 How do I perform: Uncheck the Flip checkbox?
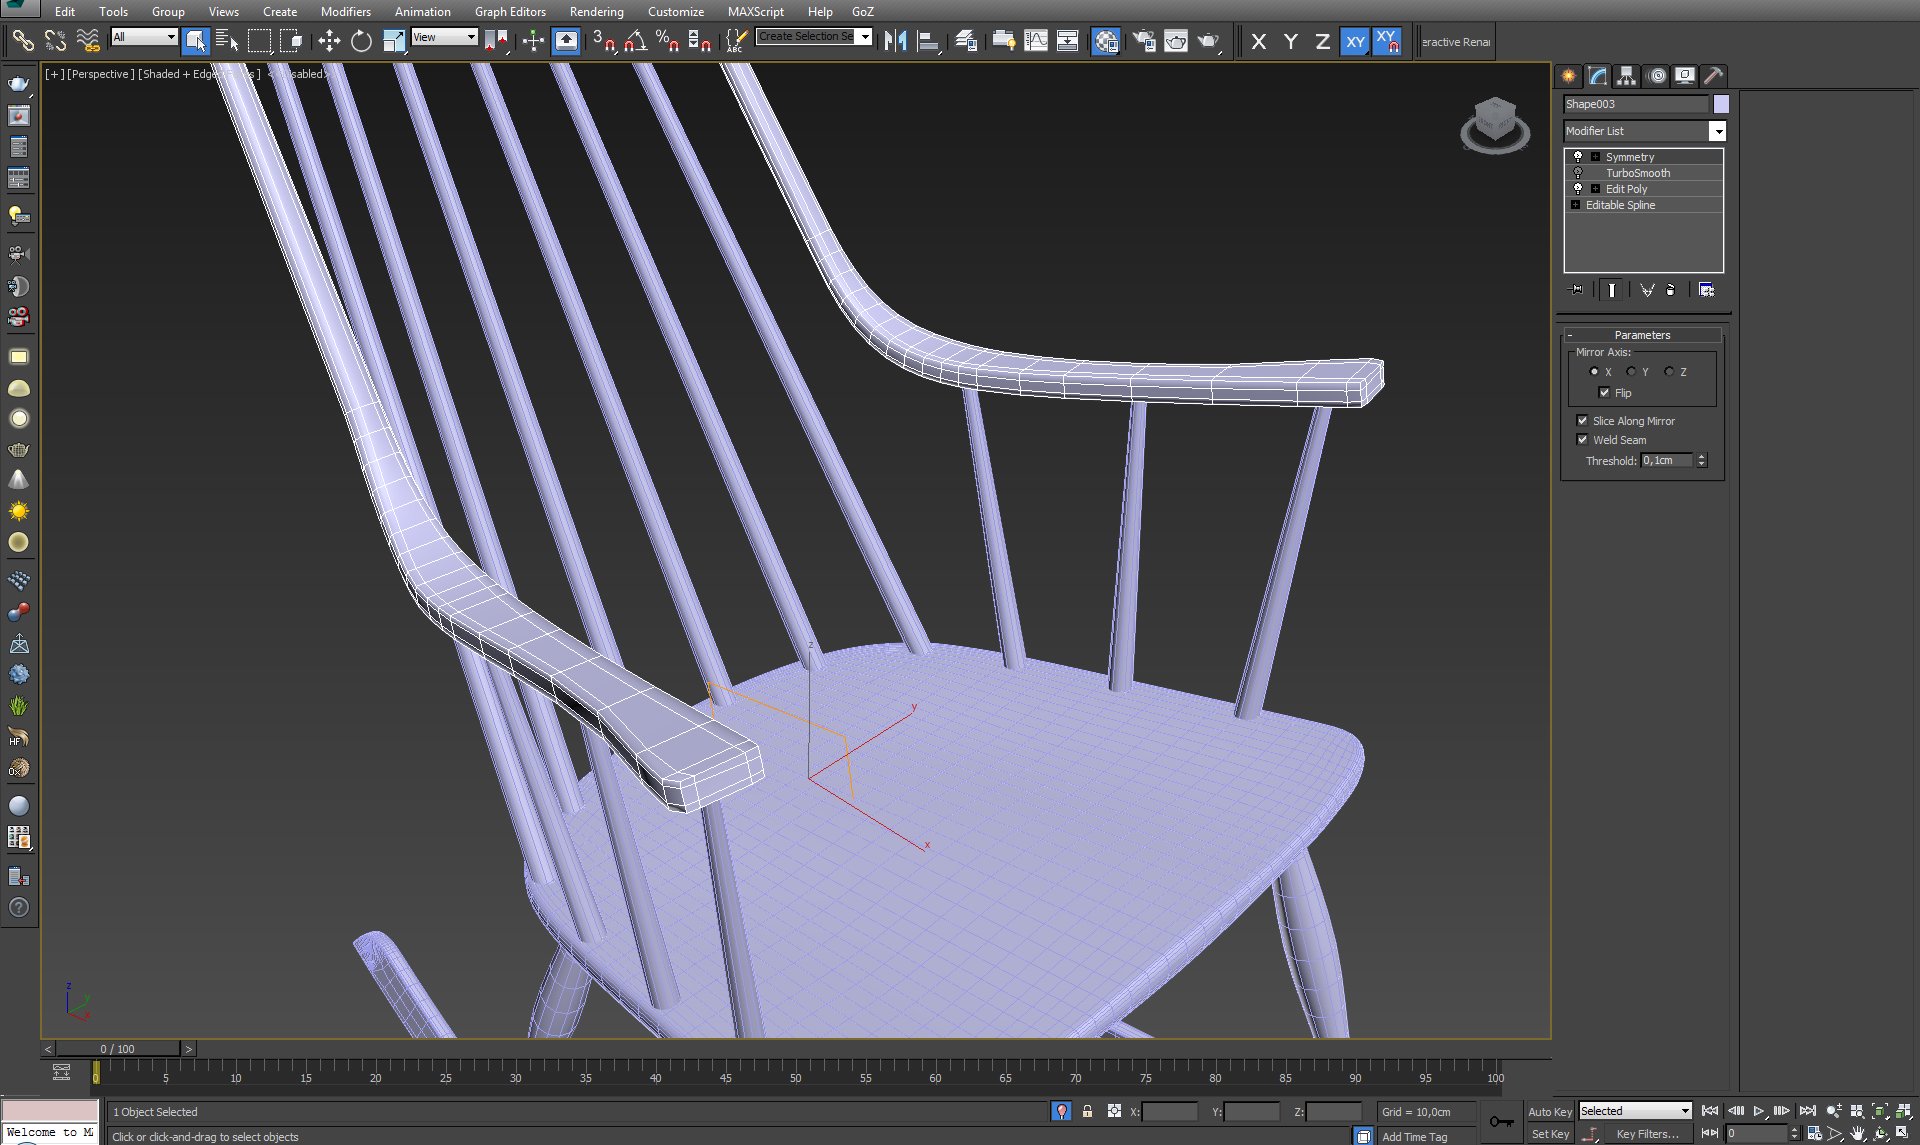1604,393
